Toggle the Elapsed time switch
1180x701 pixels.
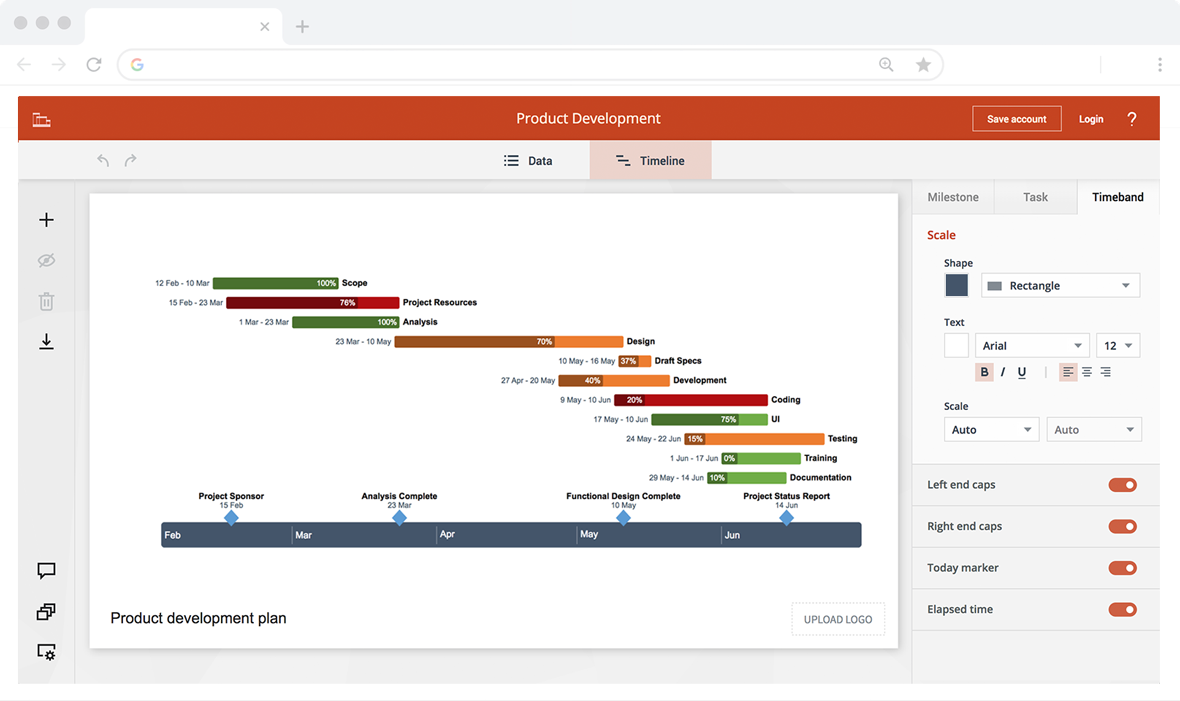click(1122, 609)
